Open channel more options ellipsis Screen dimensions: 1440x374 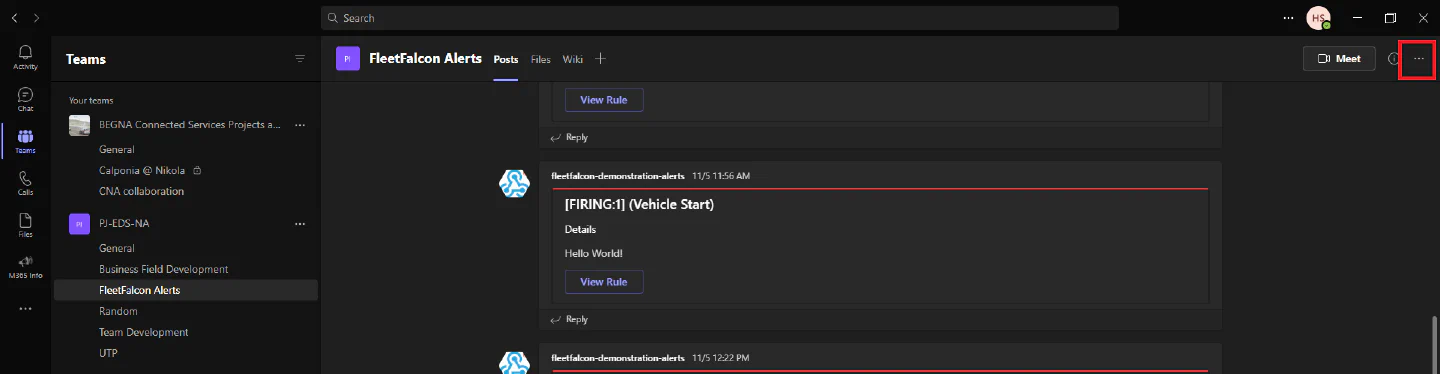click(x=1419, y=59)
